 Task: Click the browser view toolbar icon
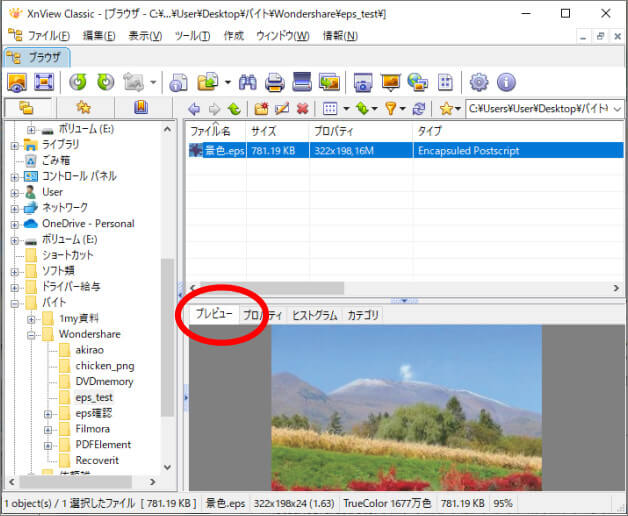click(17, 83)
